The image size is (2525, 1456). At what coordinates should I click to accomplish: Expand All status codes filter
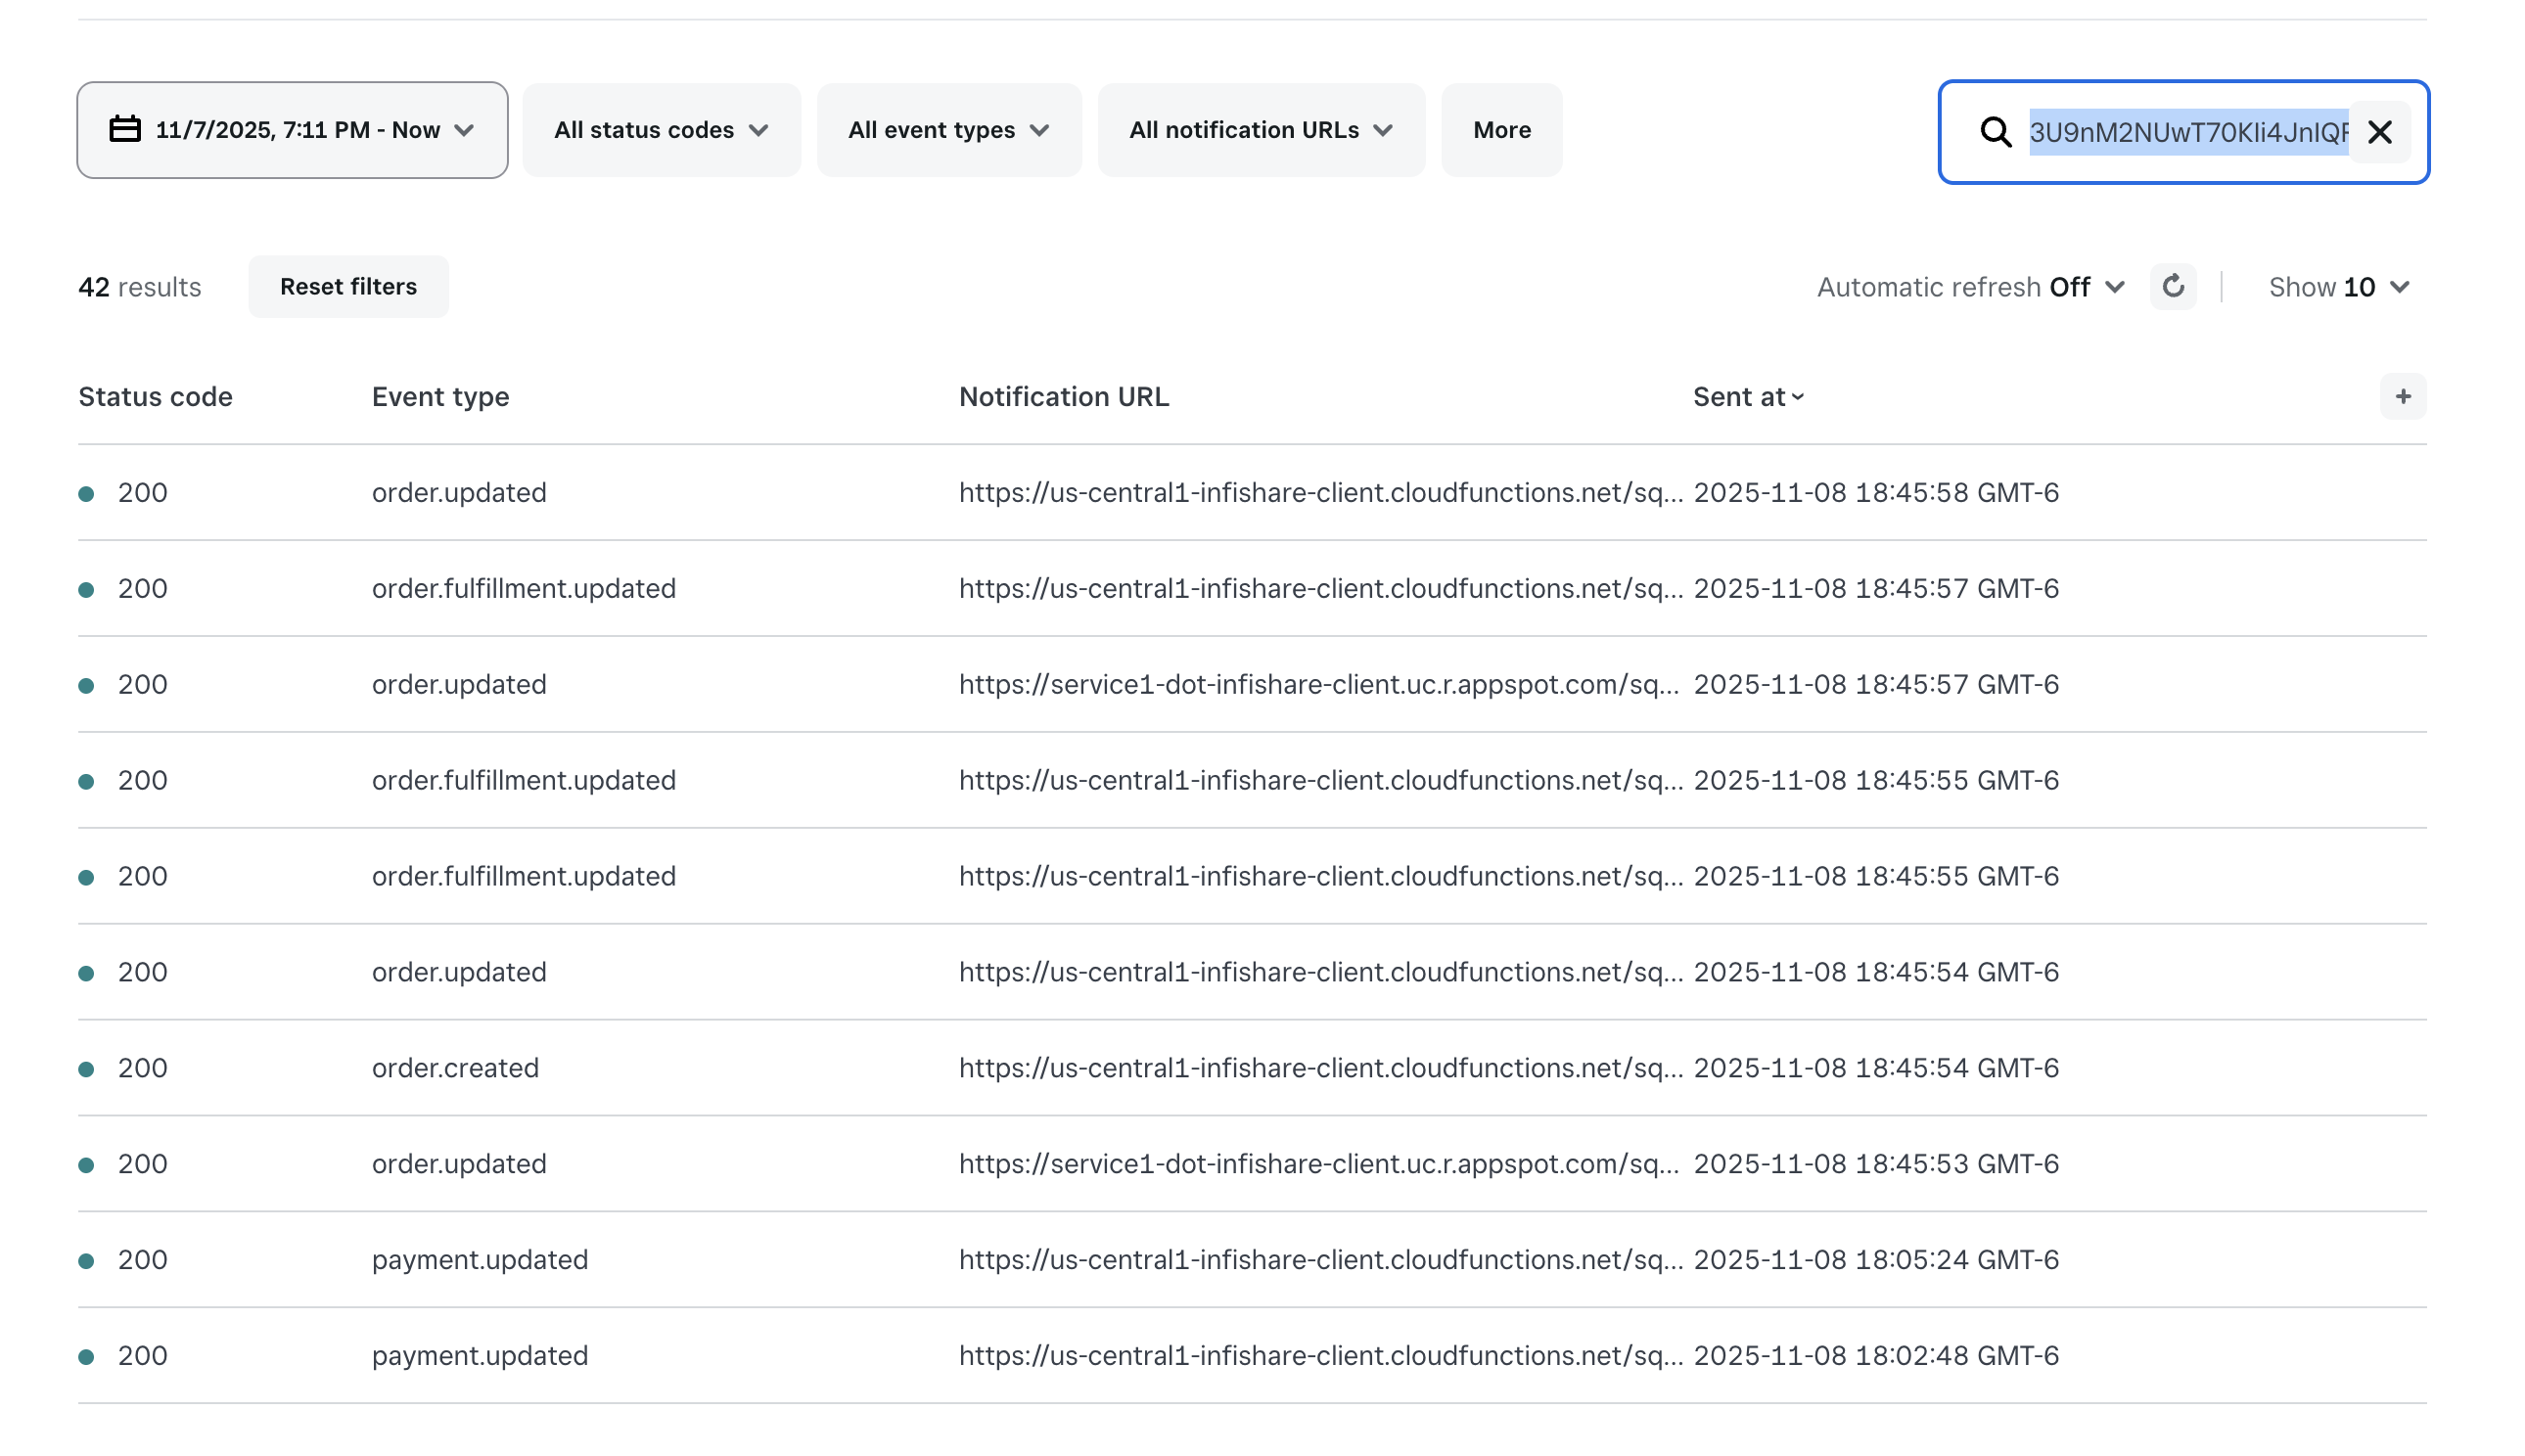point(661,130)
